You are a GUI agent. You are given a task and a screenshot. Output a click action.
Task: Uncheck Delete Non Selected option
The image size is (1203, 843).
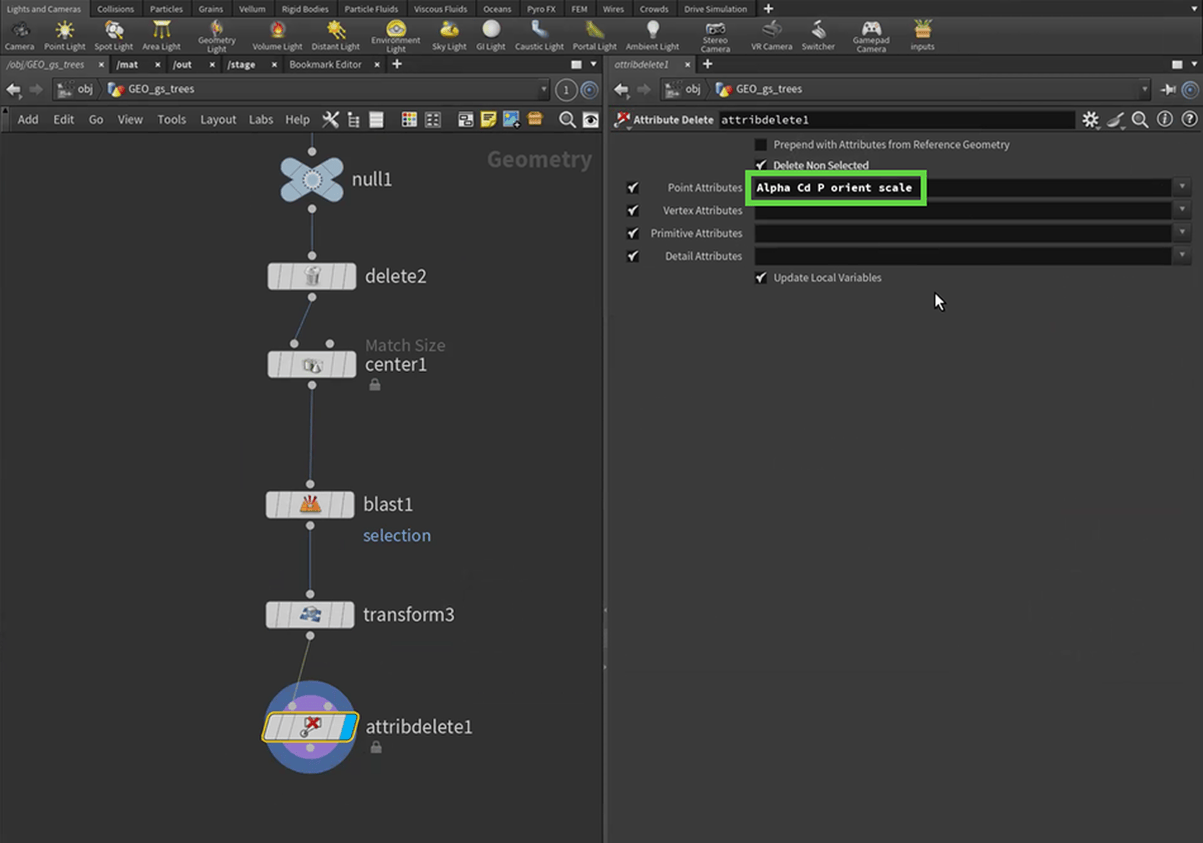pyautogui.click(x=761, y=165)
